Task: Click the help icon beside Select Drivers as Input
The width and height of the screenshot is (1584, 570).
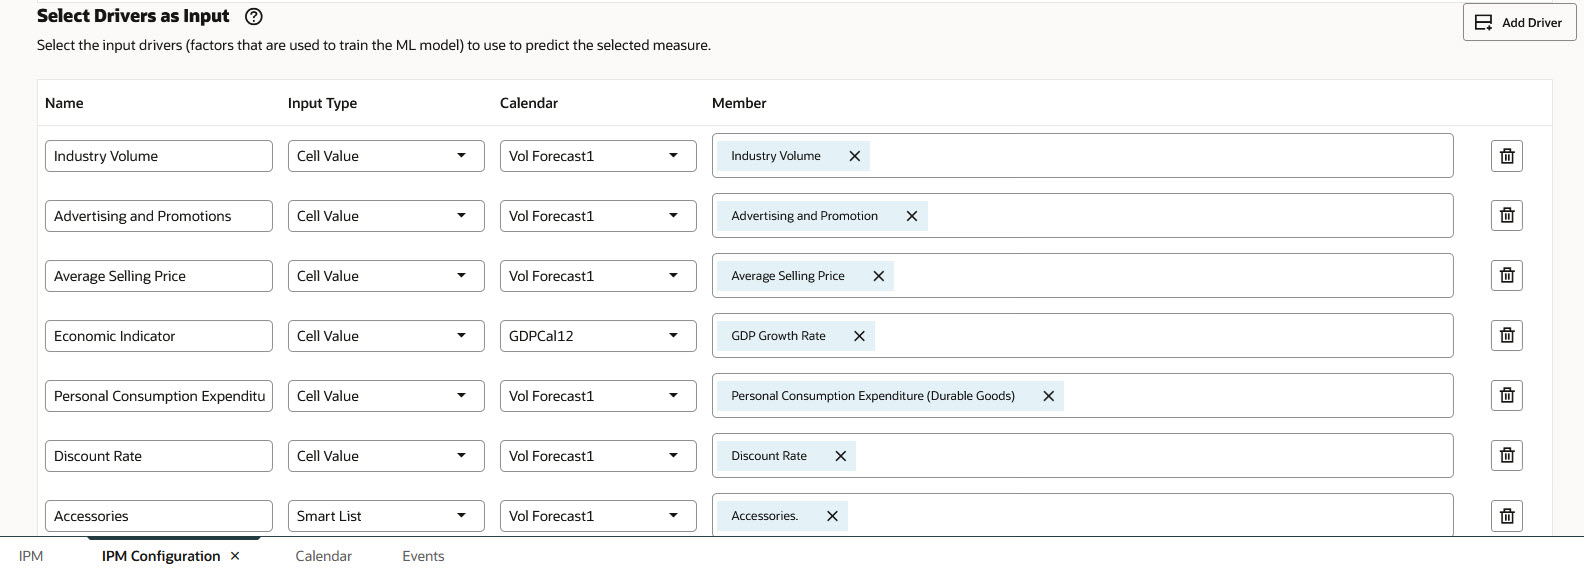Action: [254, 16]
